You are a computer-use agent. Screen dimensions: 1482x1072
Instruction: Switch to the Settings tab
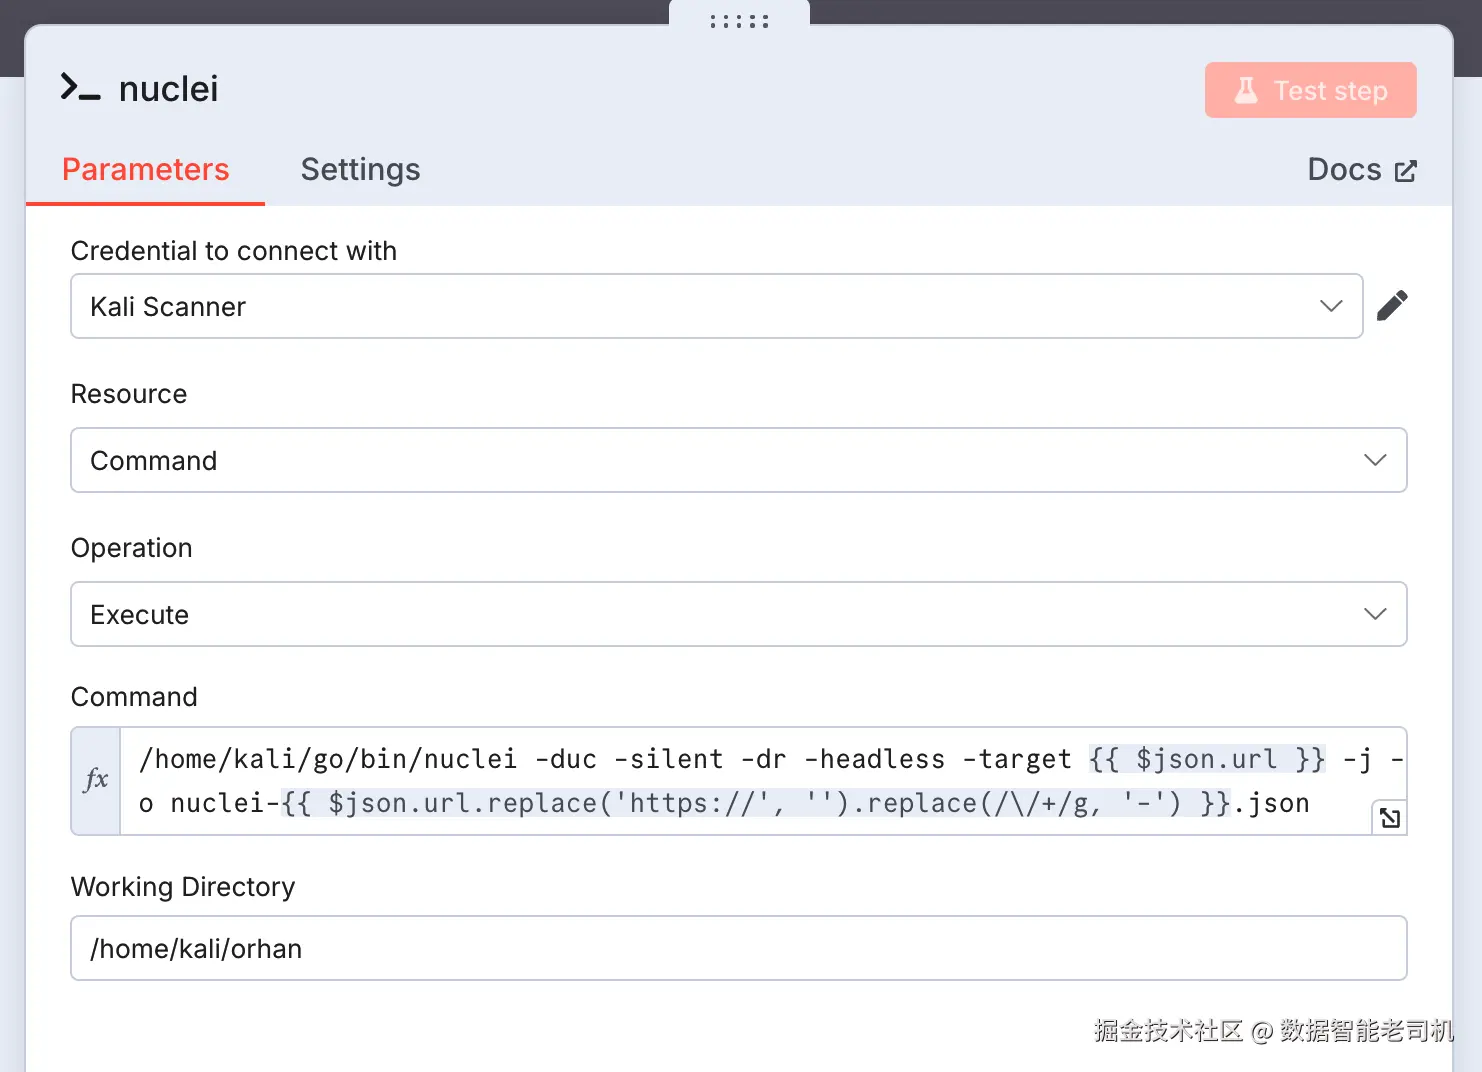click(360, 170)
